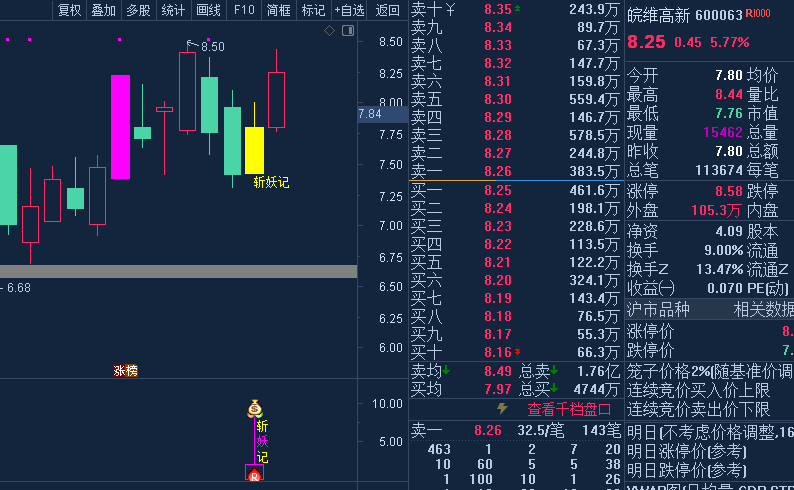
Task: Click the 买十 price 8.16 row
Action: 515,352
